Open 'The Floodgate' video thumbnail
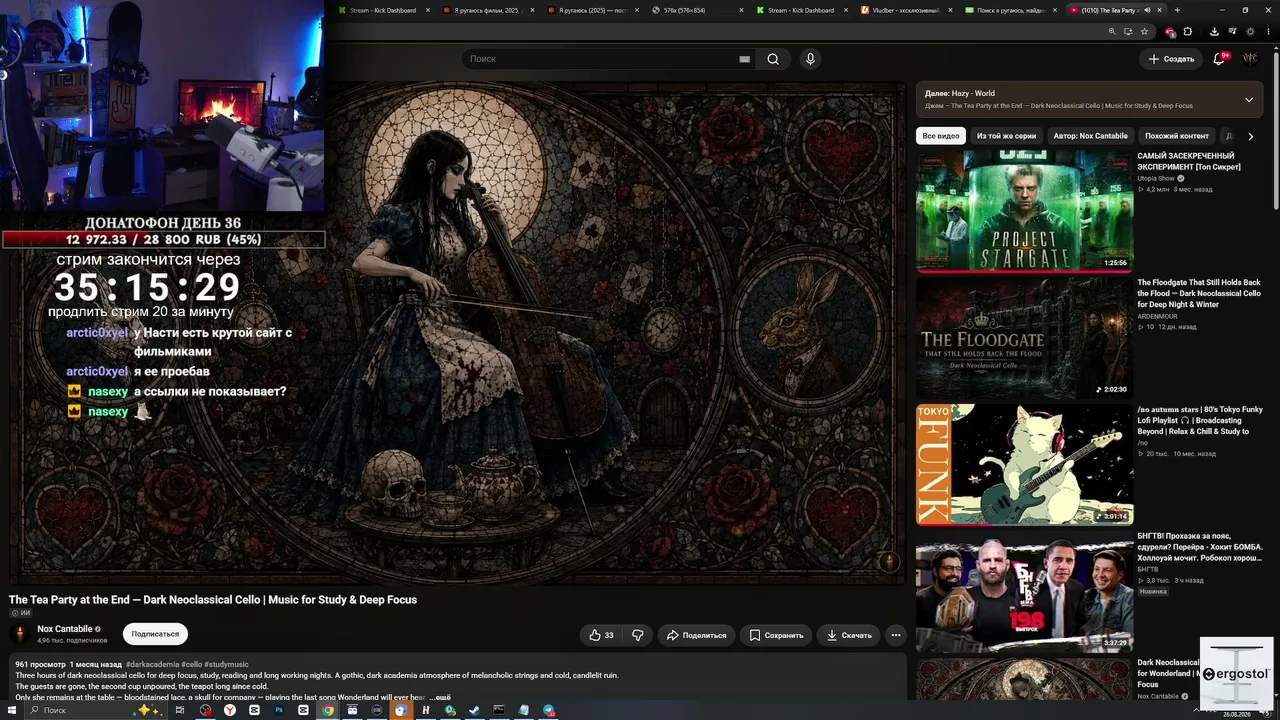 point(1024,338)
